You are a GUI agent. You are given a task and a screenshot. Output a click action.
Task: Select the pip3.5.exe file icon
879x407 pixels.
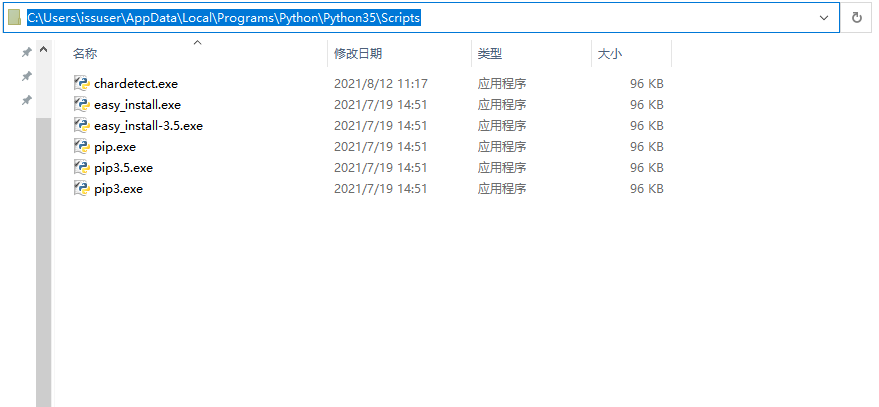82,168
